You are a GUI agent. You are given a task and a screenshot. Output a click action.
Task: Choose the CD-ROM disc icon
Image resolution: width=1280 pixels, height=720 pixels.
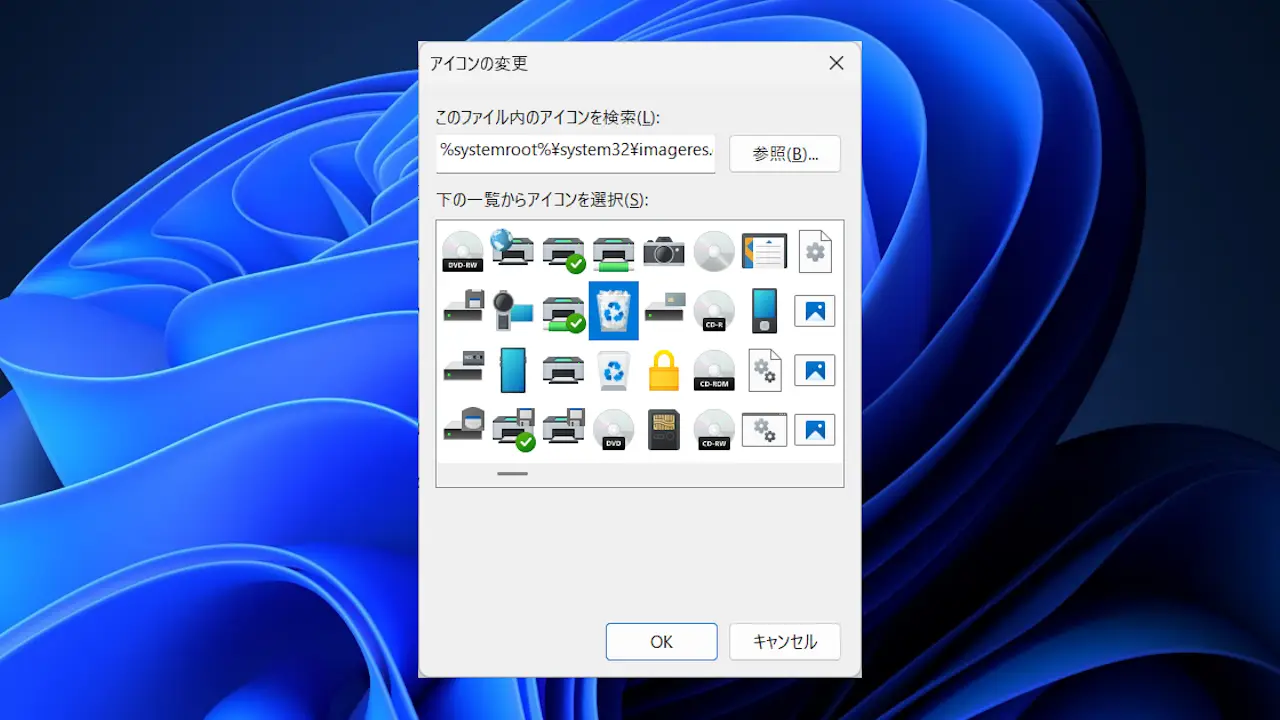click(x=714, y=371)
